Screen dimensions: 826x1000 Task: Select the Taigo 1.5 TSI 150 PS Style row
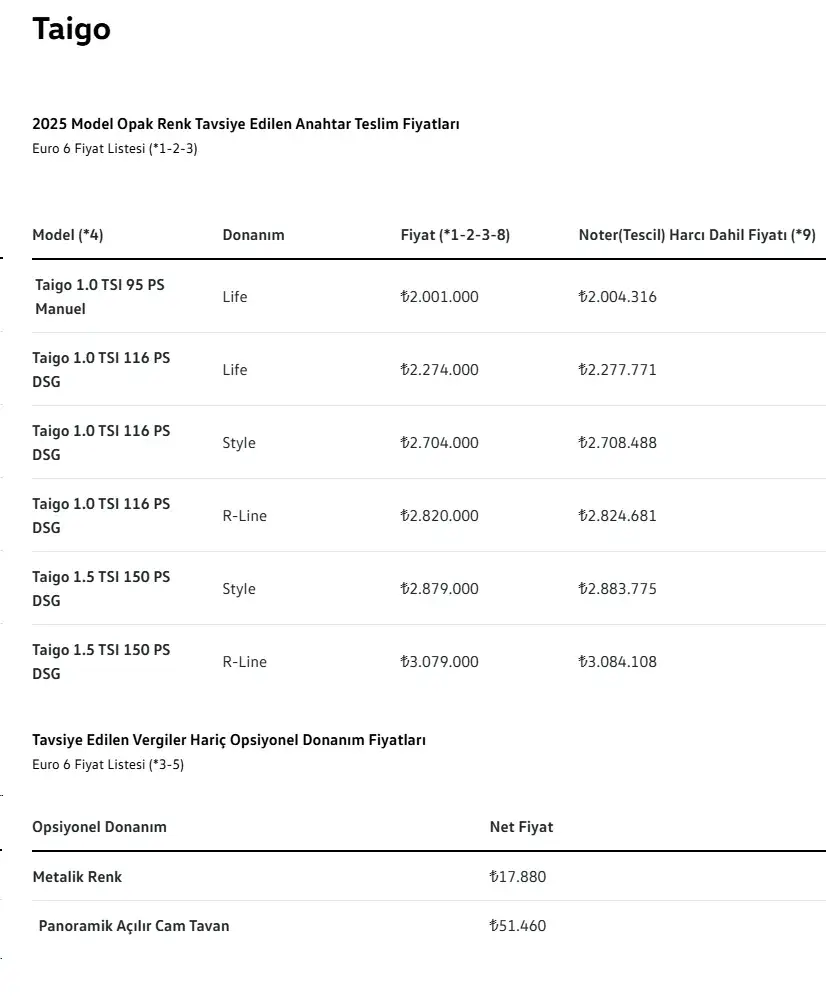(429, 589)
